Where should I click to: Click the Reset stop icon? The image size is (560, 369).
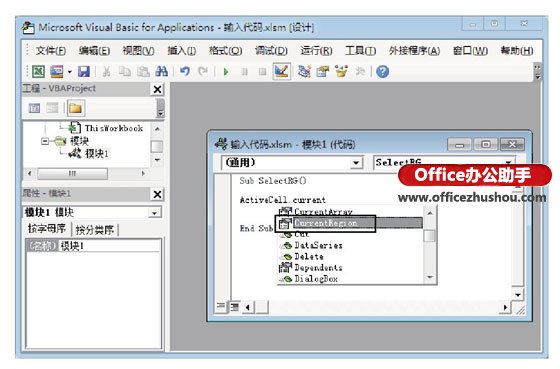pyautogui.click(x=262, y=72)
